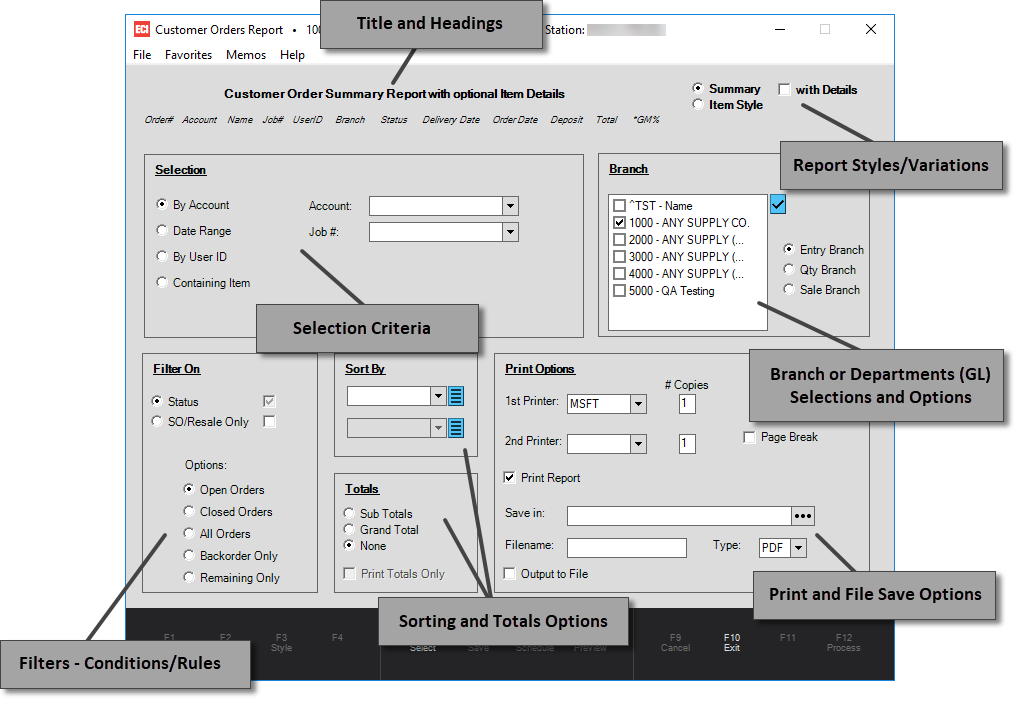Select the SO/Resale Only filter
The height and width of the screenshot is (707, 1023).
click(x=157, y=421)
